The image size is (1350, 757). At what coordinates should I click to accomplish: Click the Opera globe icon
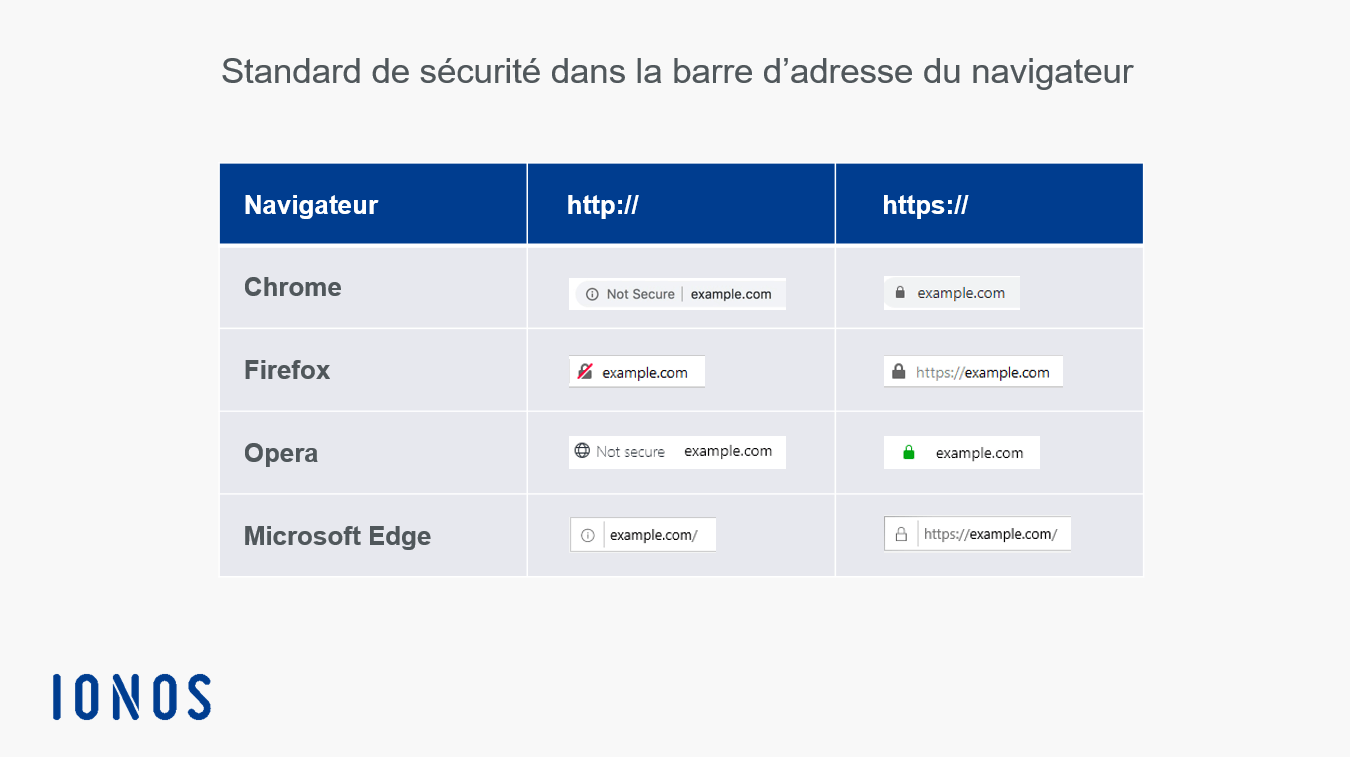point(582,451)
